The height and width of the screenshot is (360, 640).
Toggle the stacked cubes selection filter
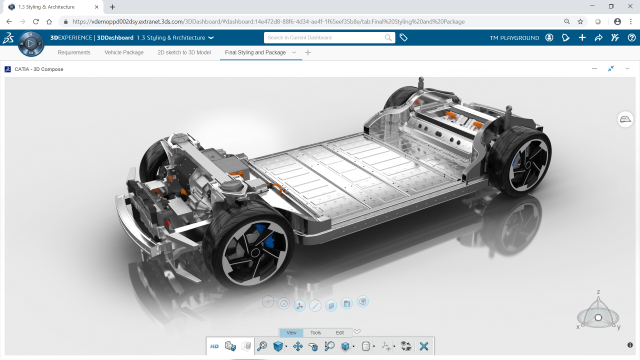[x=362, y=301]
